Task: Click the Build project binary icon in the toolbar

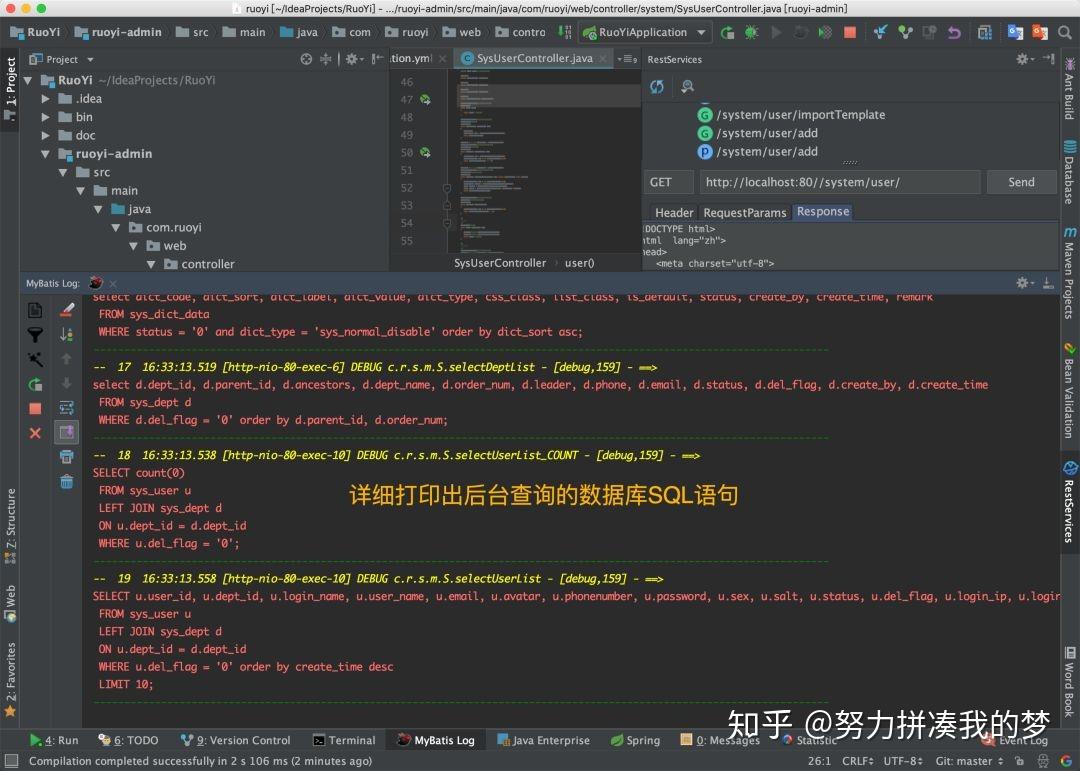Action: [565, 32]
